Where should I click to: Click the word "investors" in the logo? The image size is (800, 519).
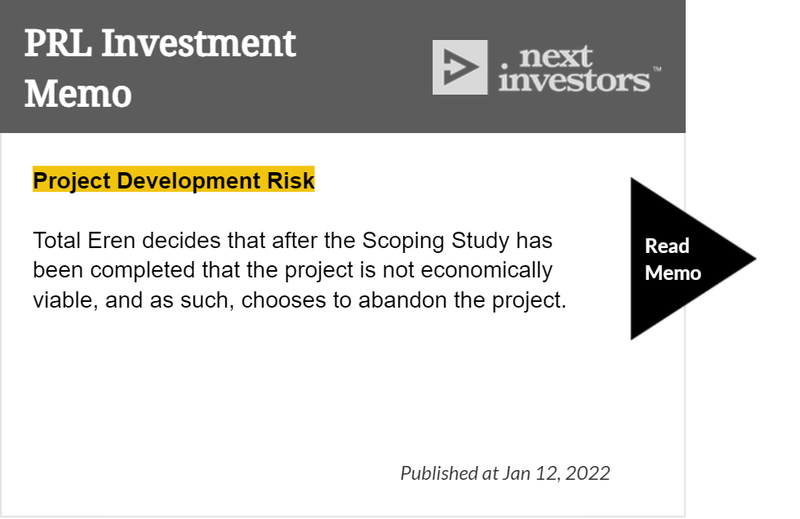(x=574, y=81)
